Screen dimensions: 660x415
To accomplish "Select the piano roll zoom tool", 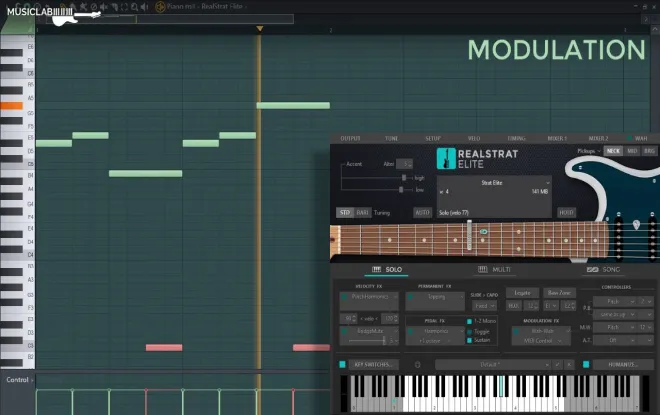I will [134, 7].
